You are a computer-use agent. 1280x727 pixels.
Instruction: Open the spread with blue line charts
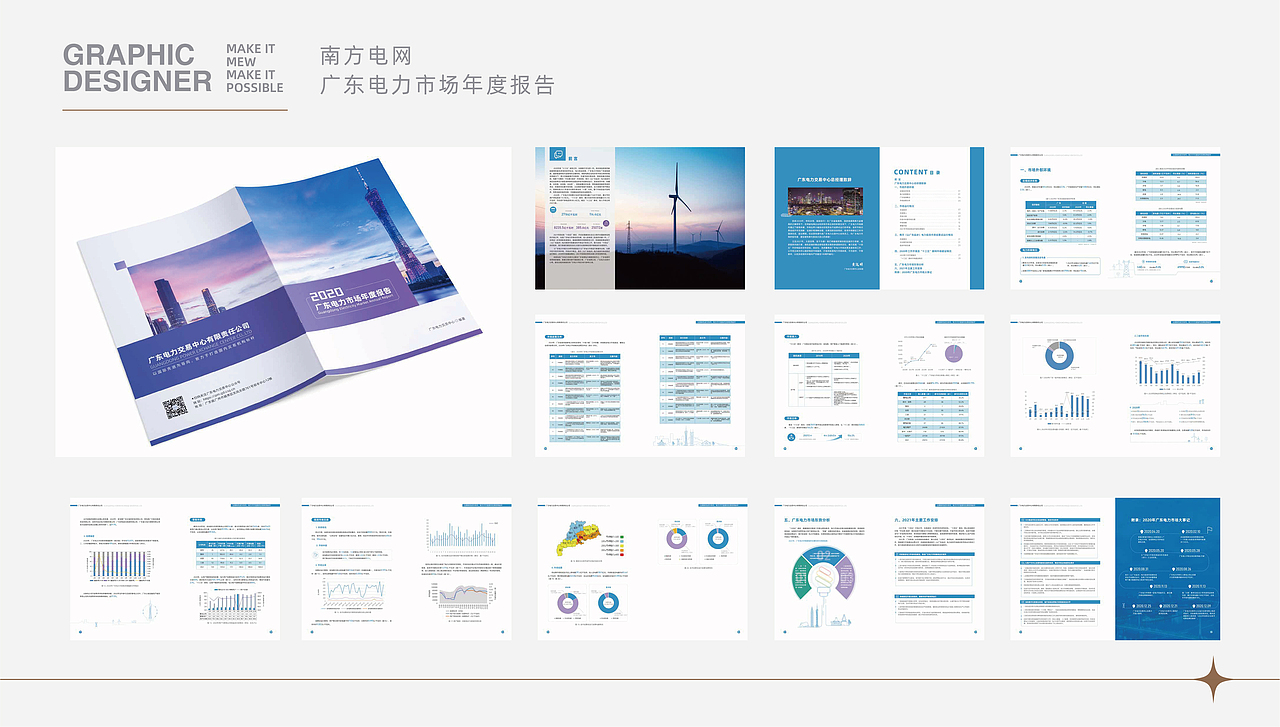pyautogui.click(x=406, y=569)
